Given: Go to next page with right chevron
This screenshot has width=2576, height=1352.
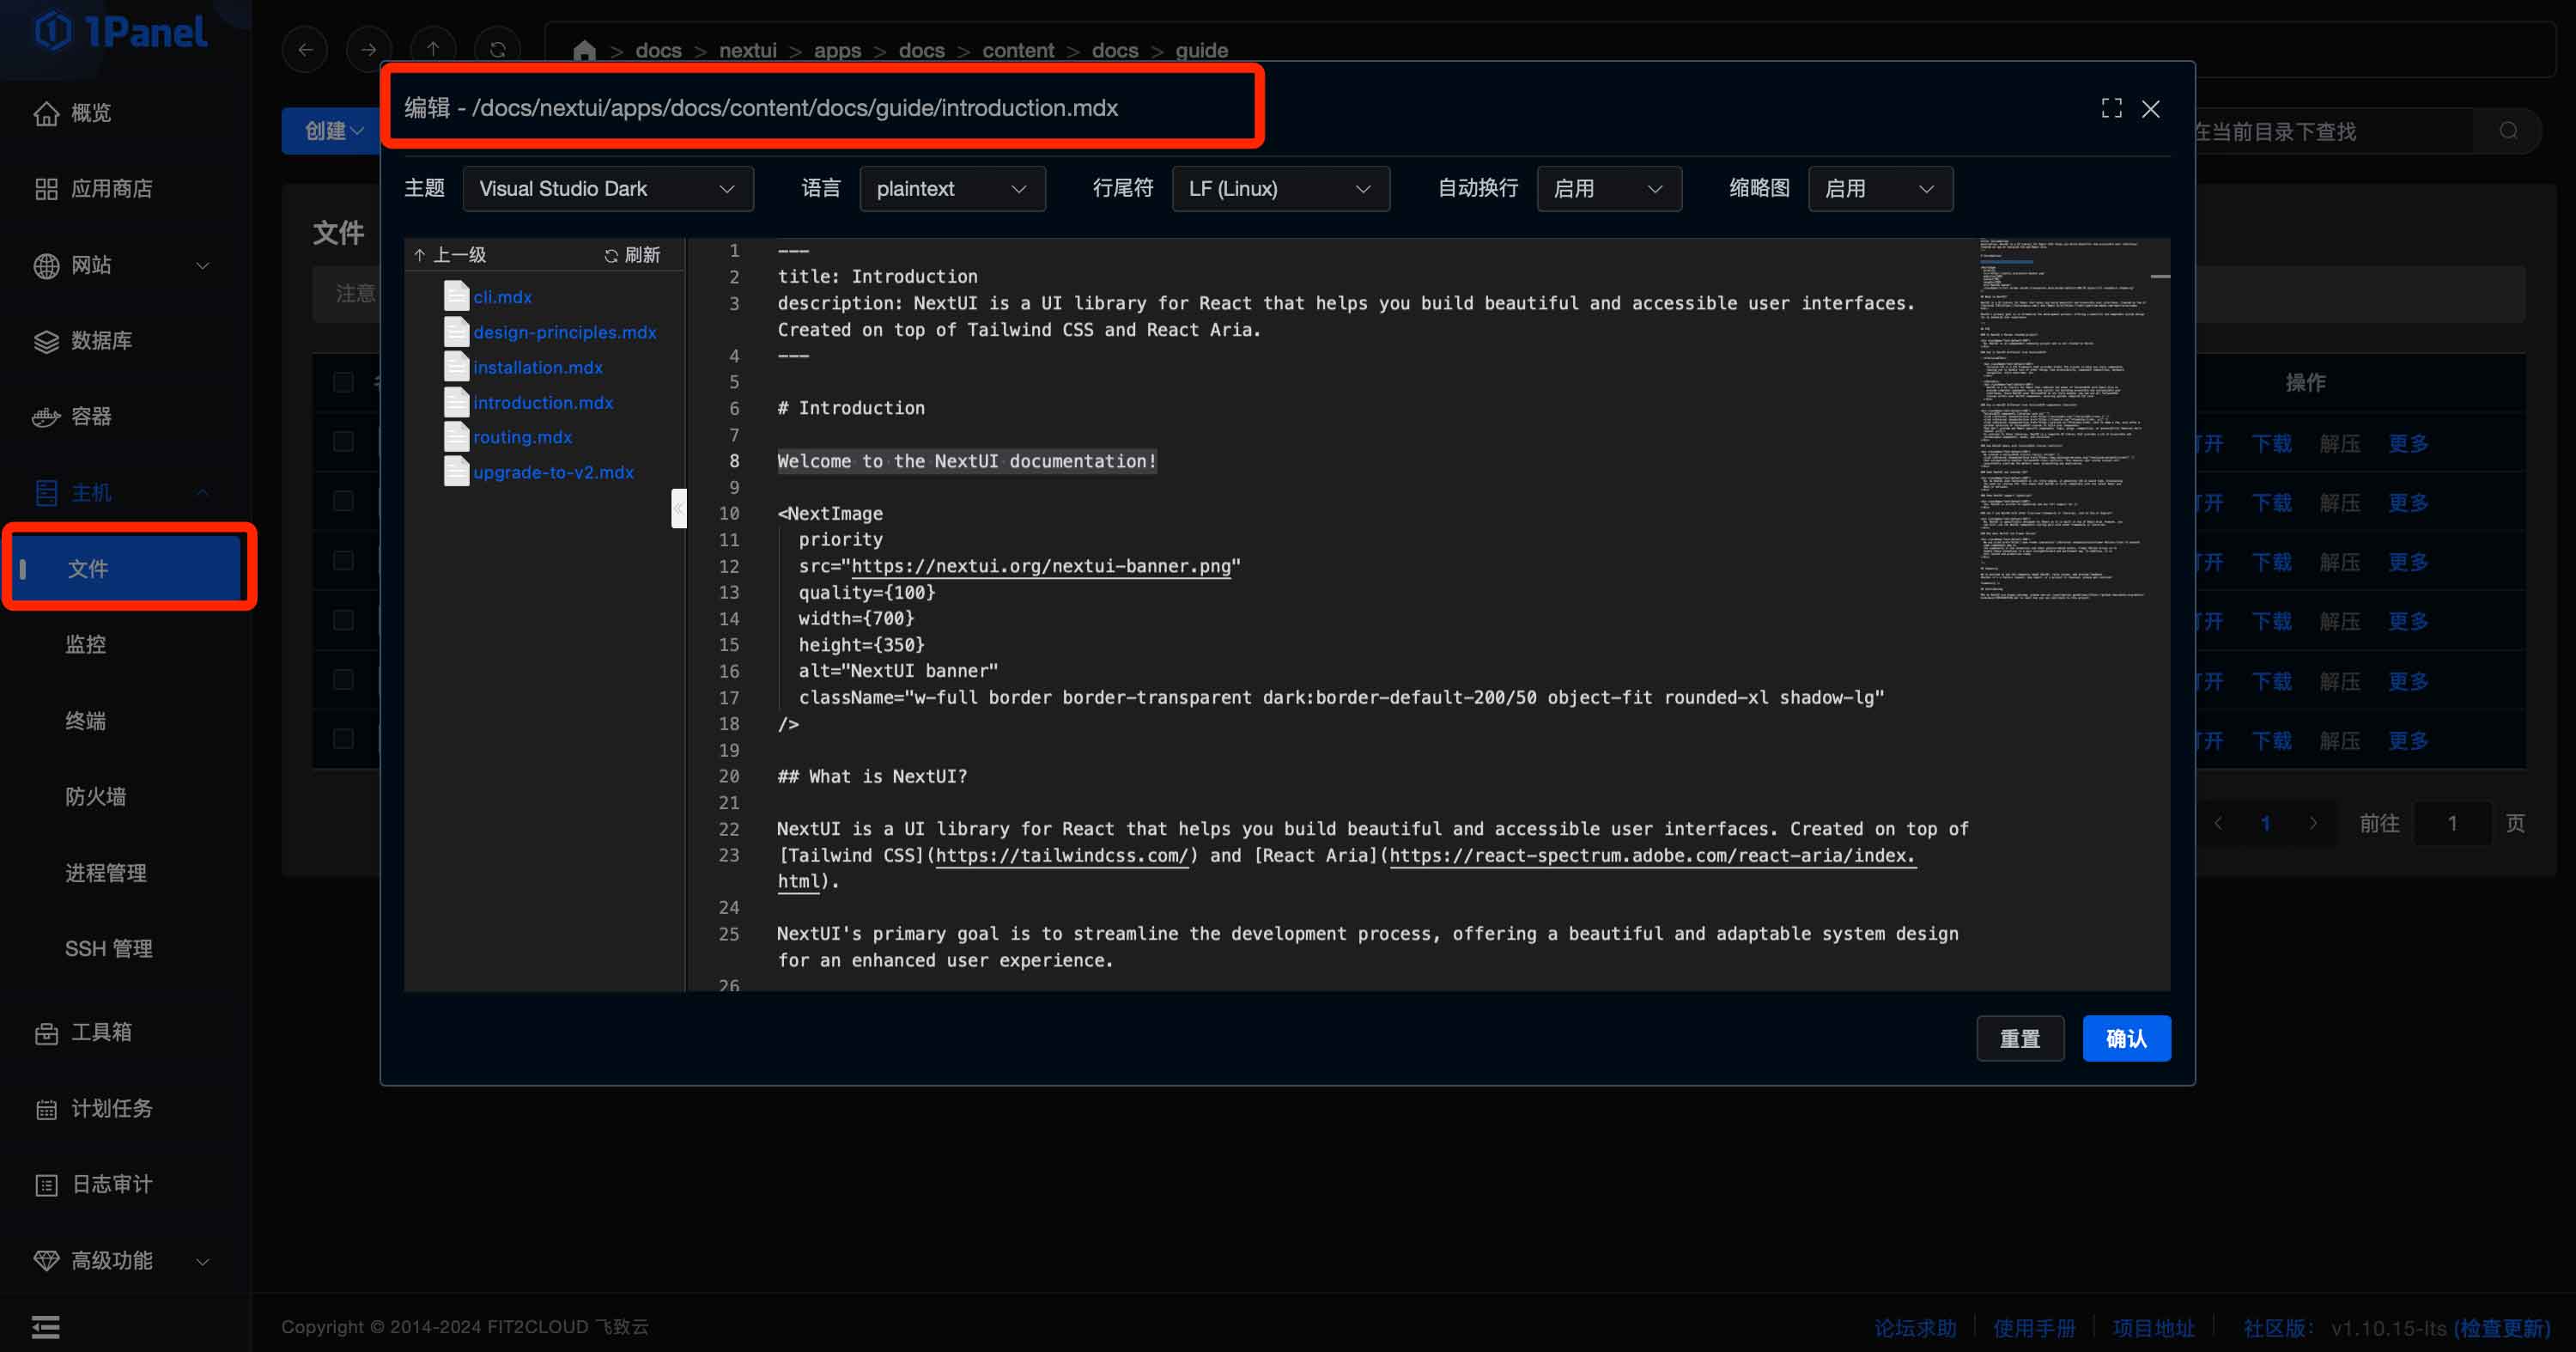Looking at the screenshot, I should [x=2312, y=823].
